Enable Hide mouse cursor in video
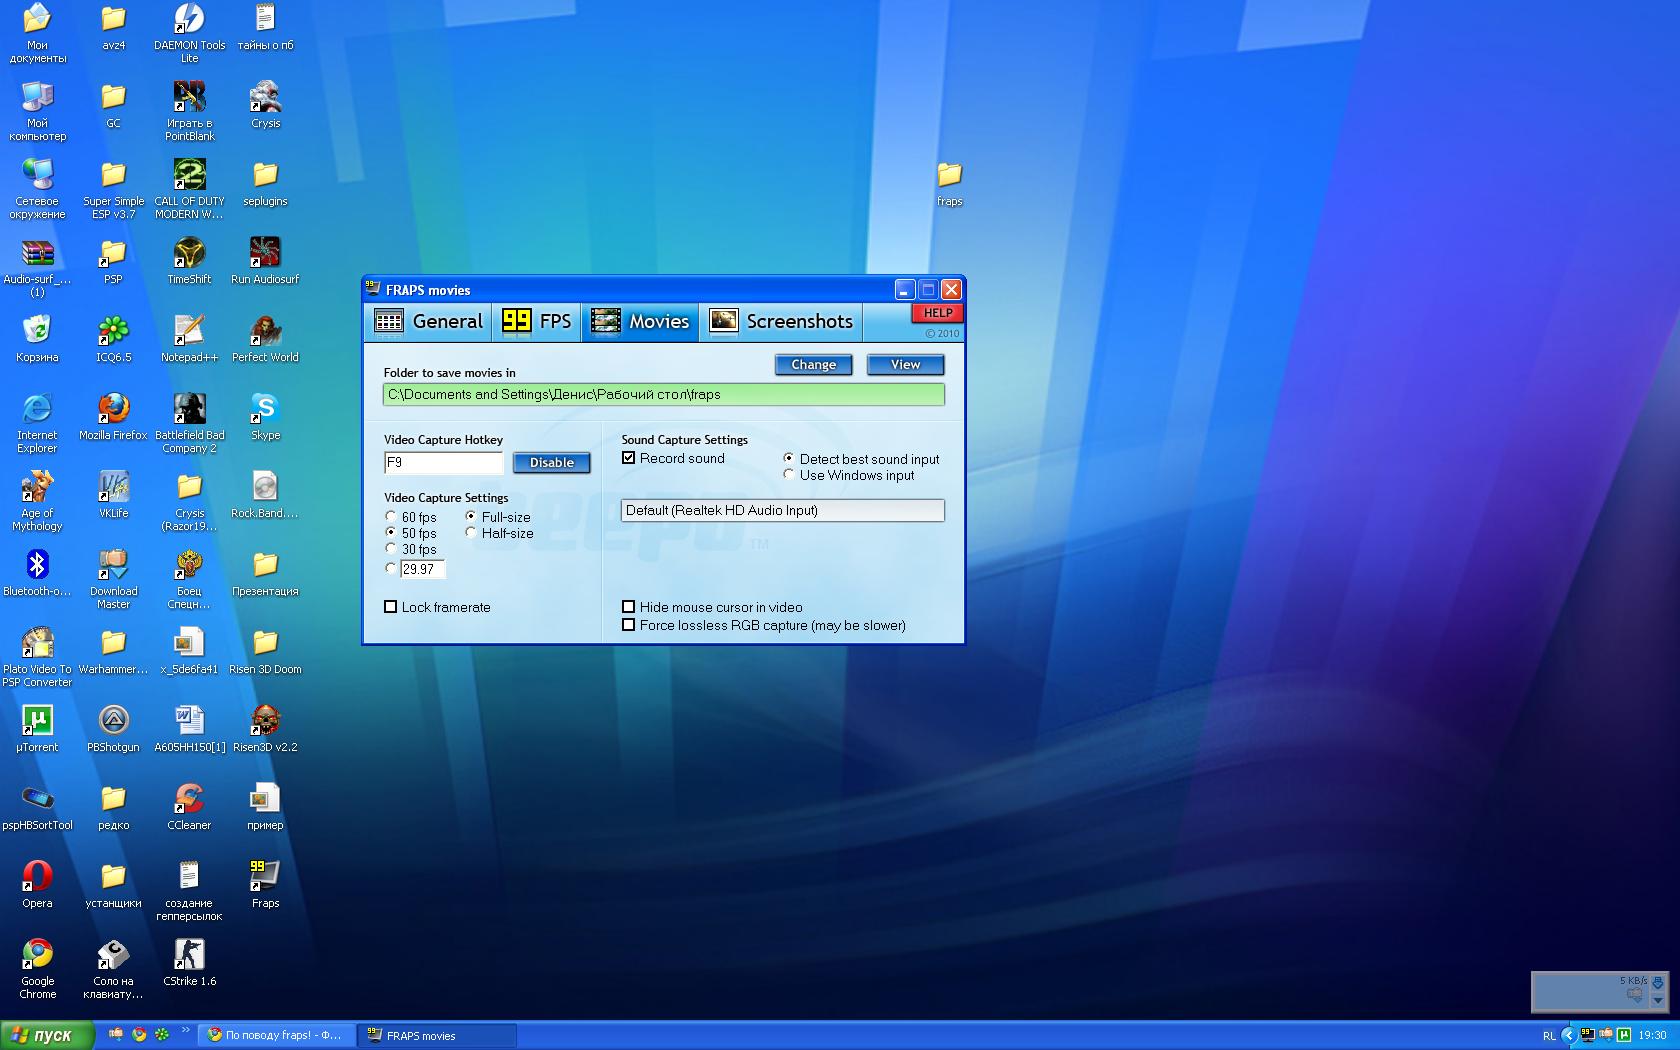This screenshot has width=1680, height=1050. point(629,607)
